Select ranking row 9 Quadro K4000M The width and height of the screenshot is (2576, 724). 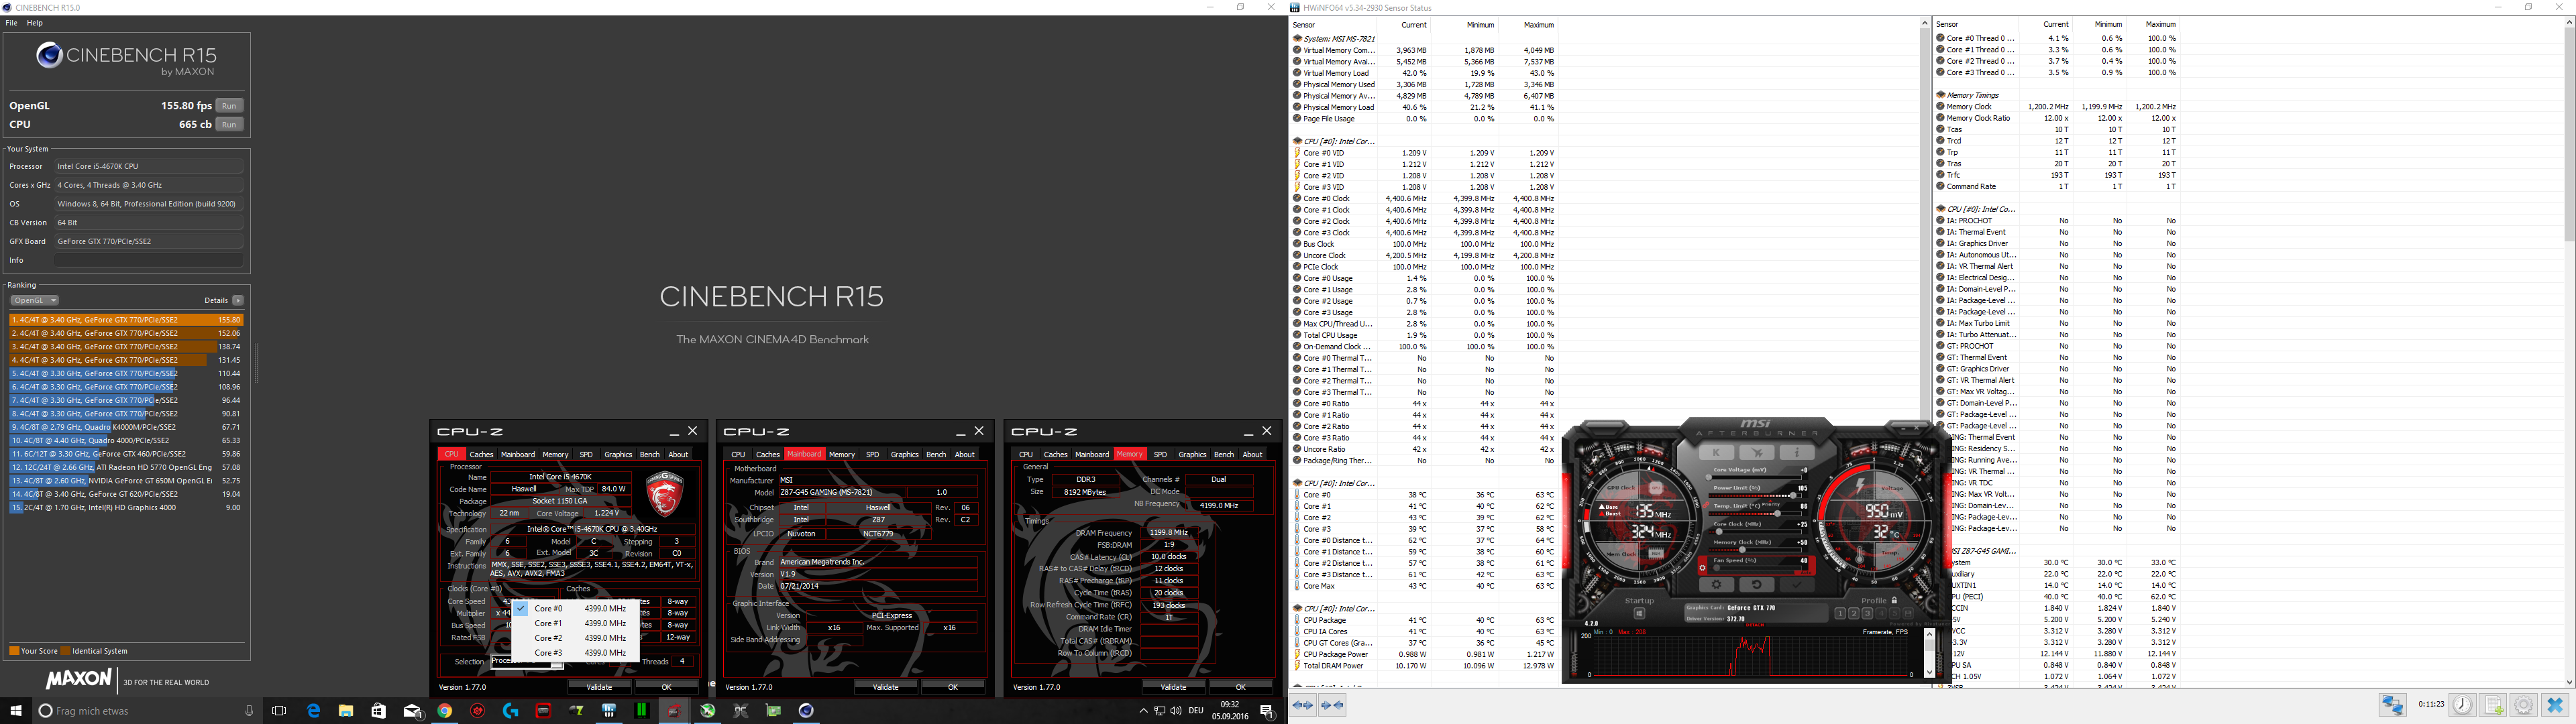(126, 427)
